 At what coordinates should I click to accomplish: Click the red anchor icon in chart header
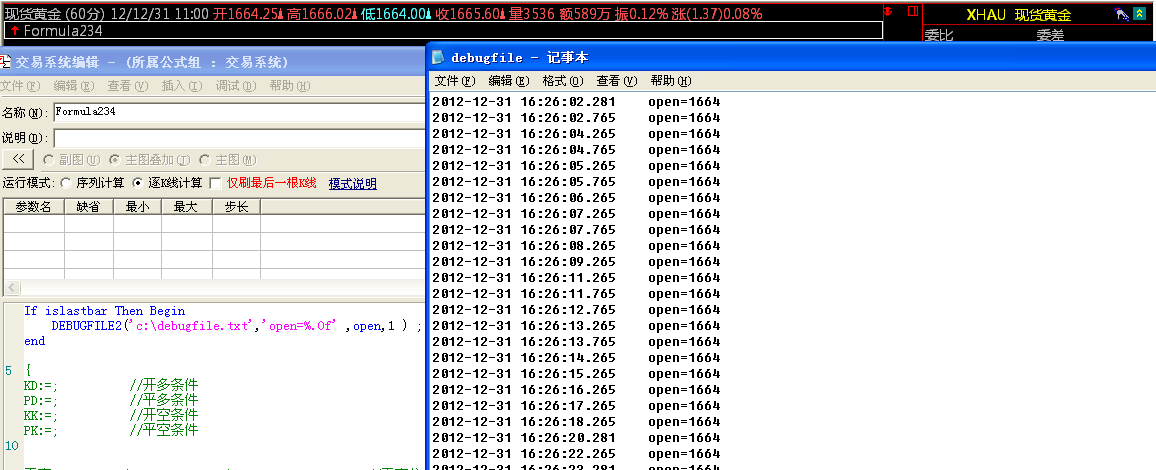pyautogui.click(x=888, y=11)
